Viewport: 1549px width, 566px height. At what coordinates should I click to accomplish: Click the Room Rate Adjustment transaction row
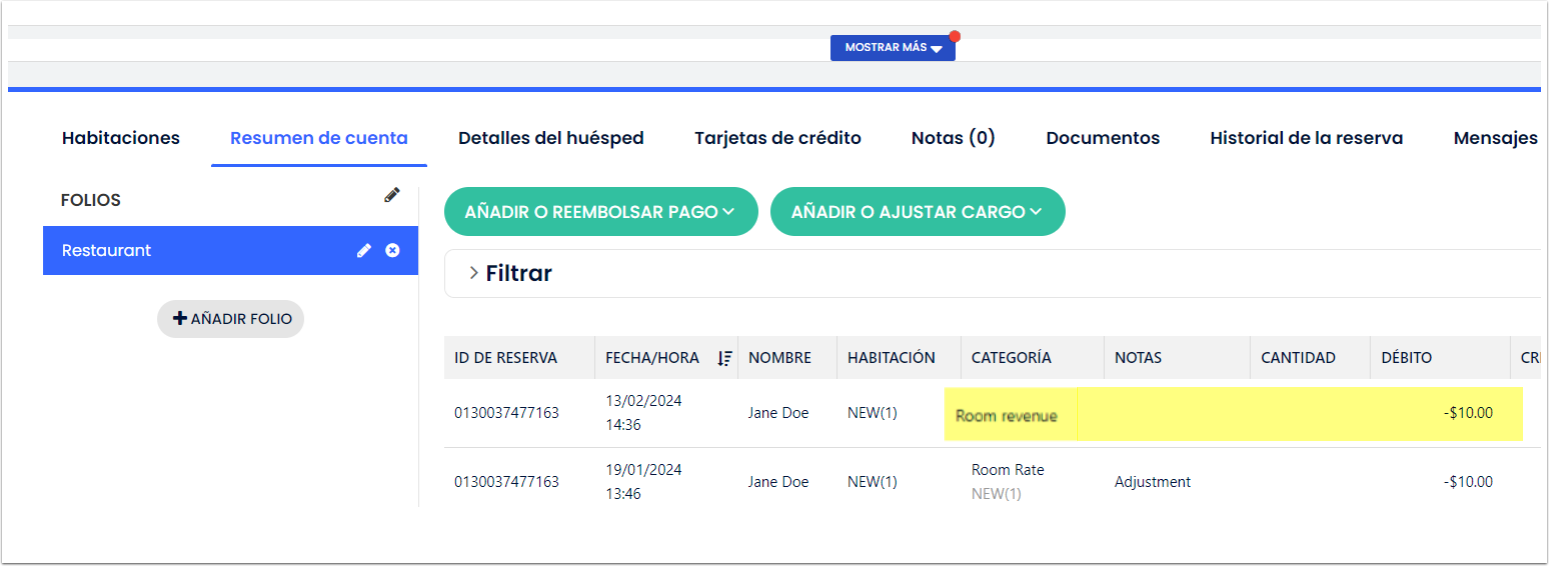coord(1007,481)
